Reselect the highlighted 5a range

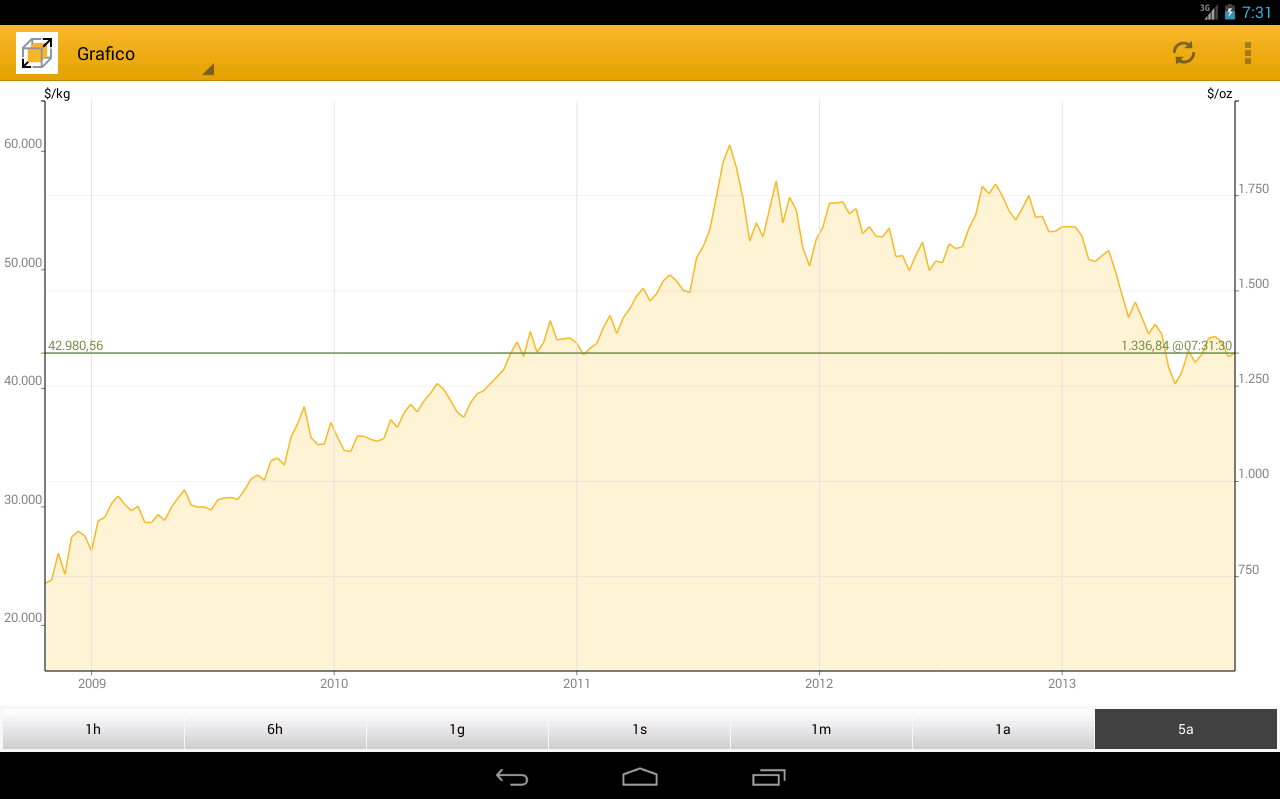pos(1186,729)
